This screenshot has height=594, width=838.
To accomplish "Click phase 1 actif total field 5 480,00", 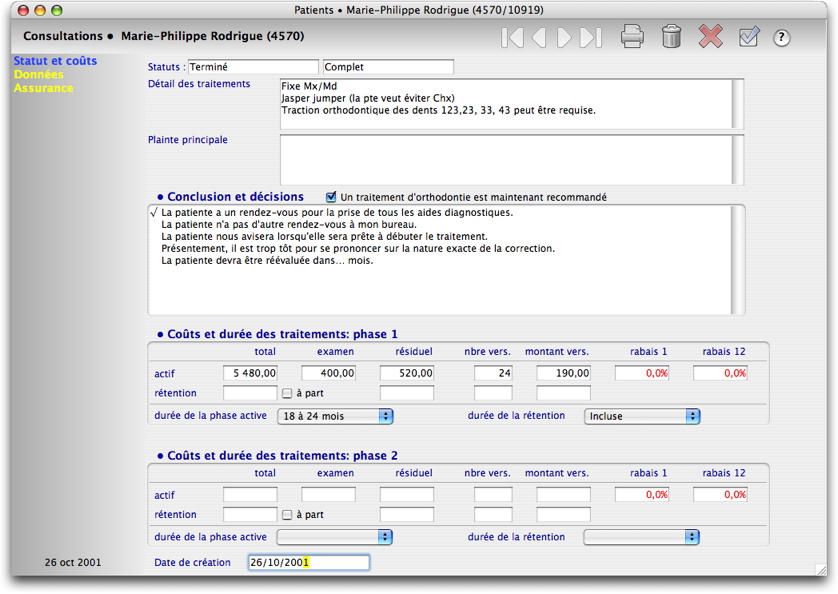I will tap(250, 373).
